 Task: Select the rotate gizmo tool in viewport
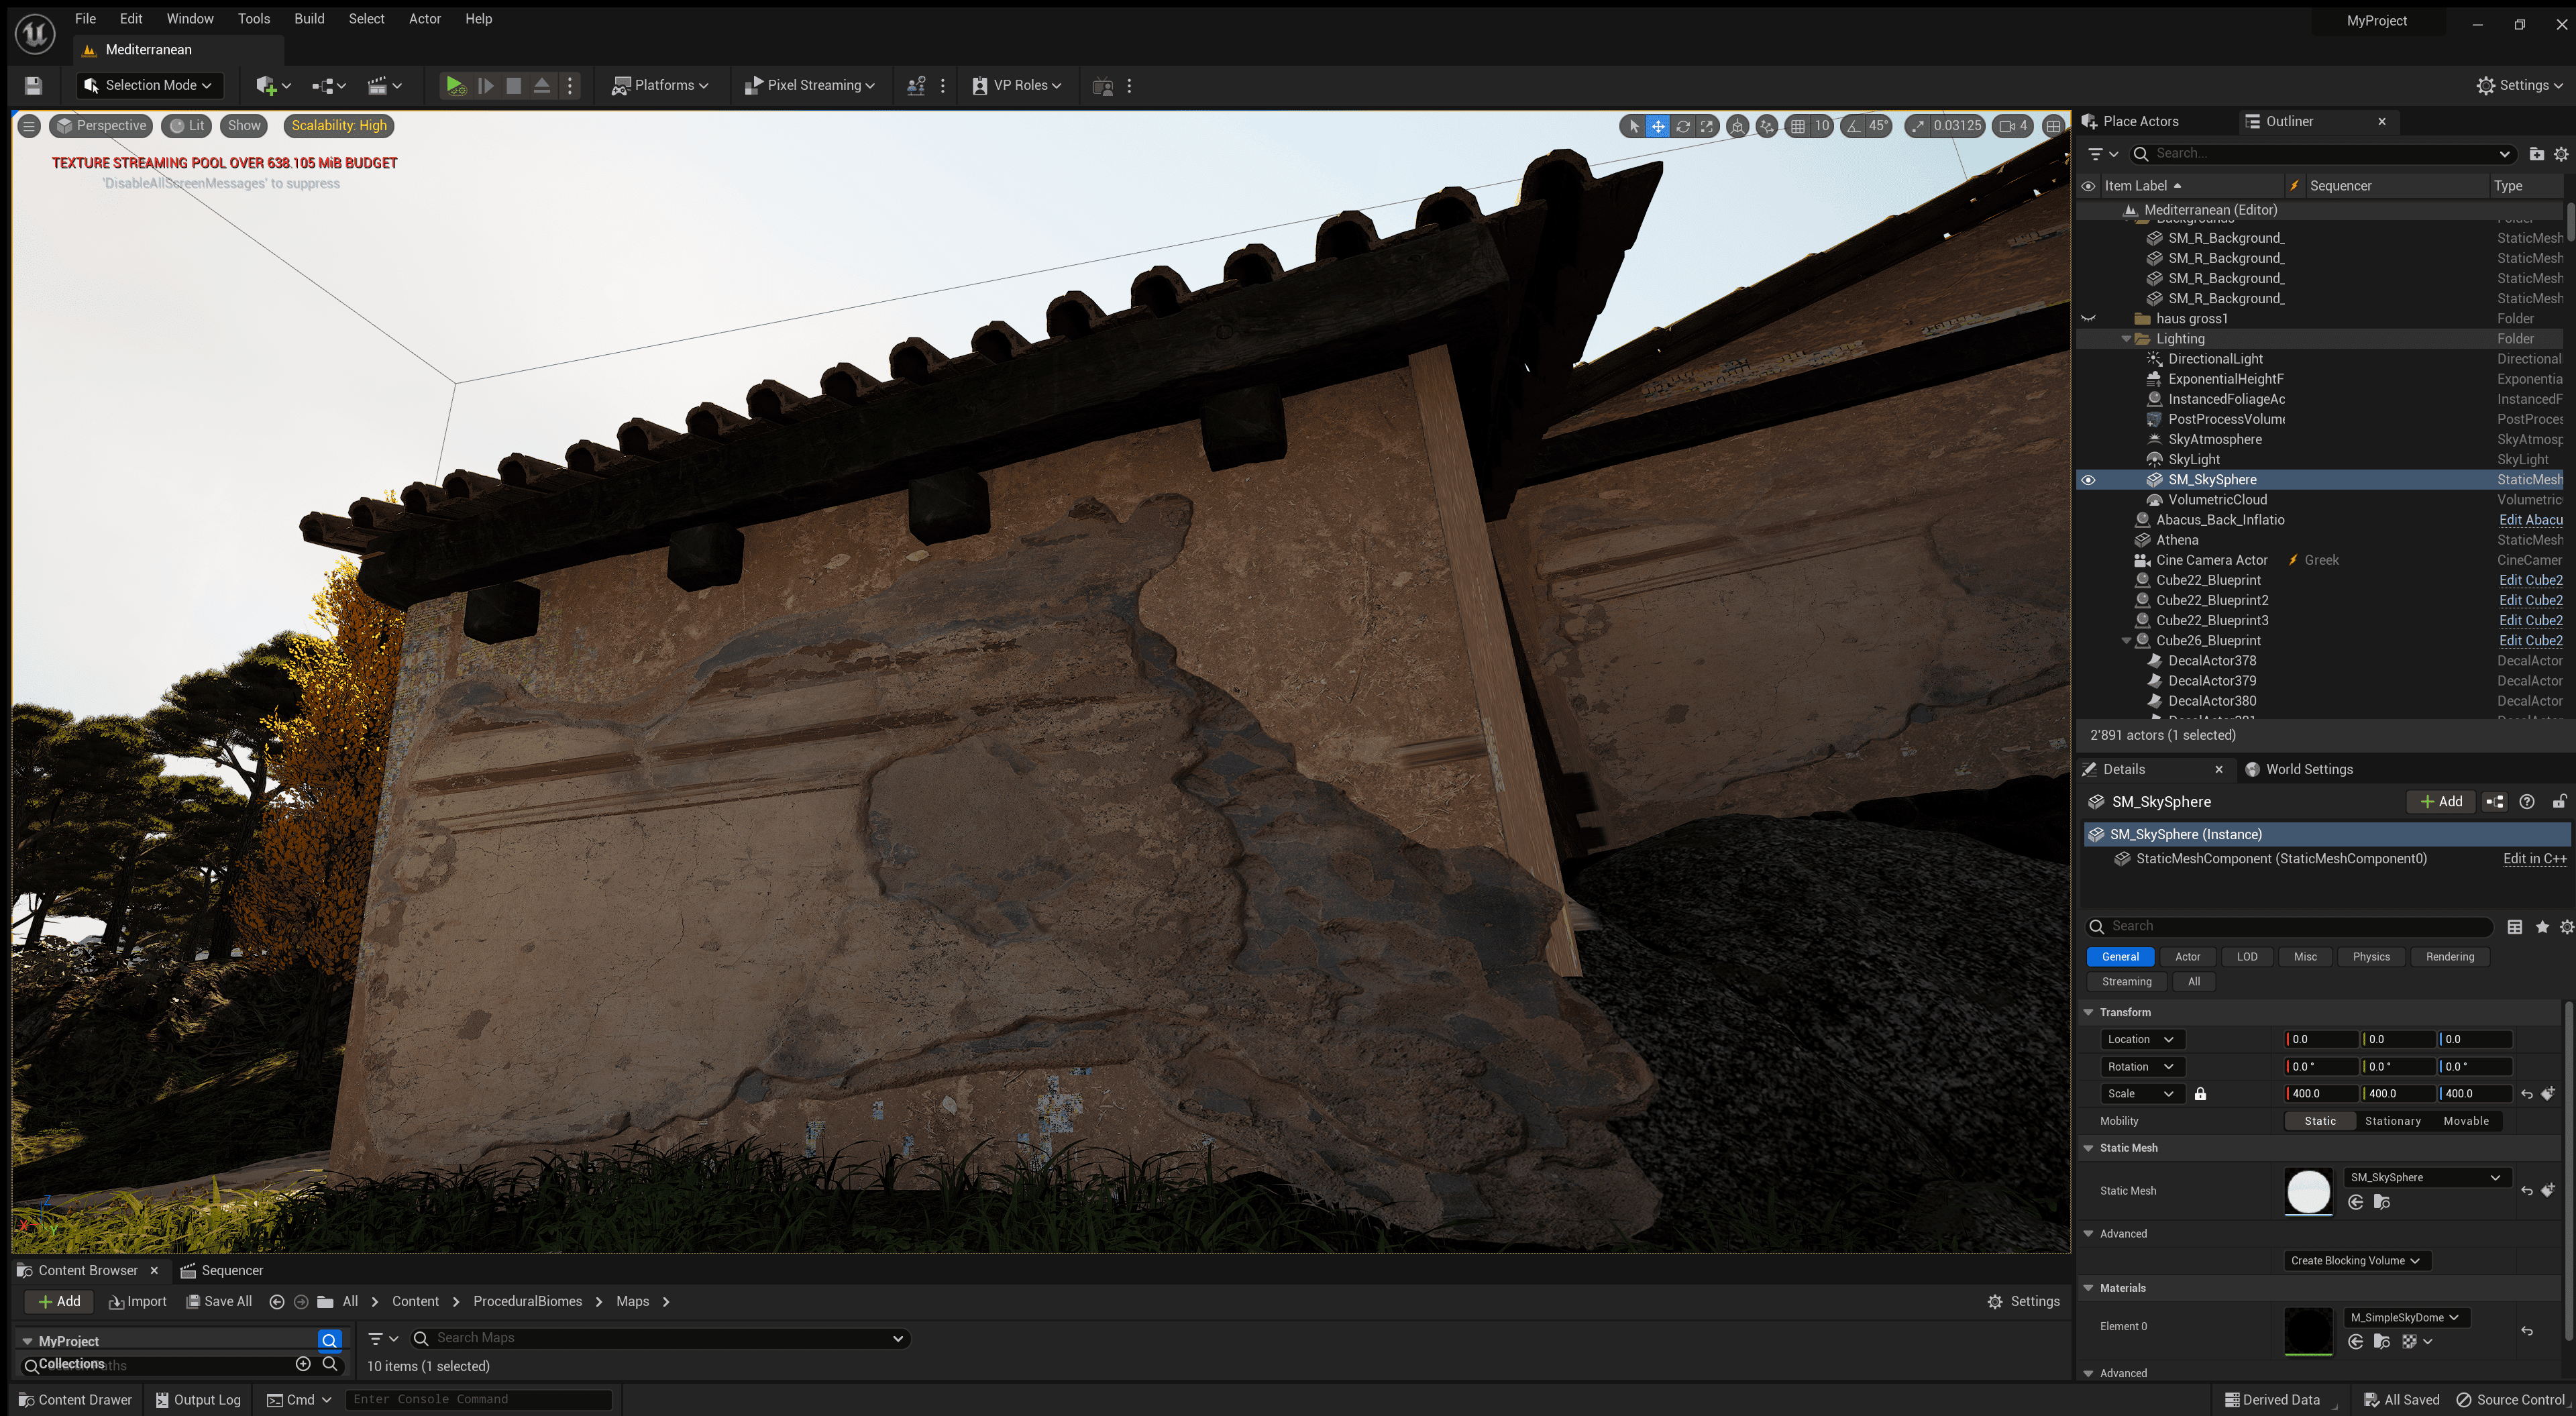coord(1683,126)
